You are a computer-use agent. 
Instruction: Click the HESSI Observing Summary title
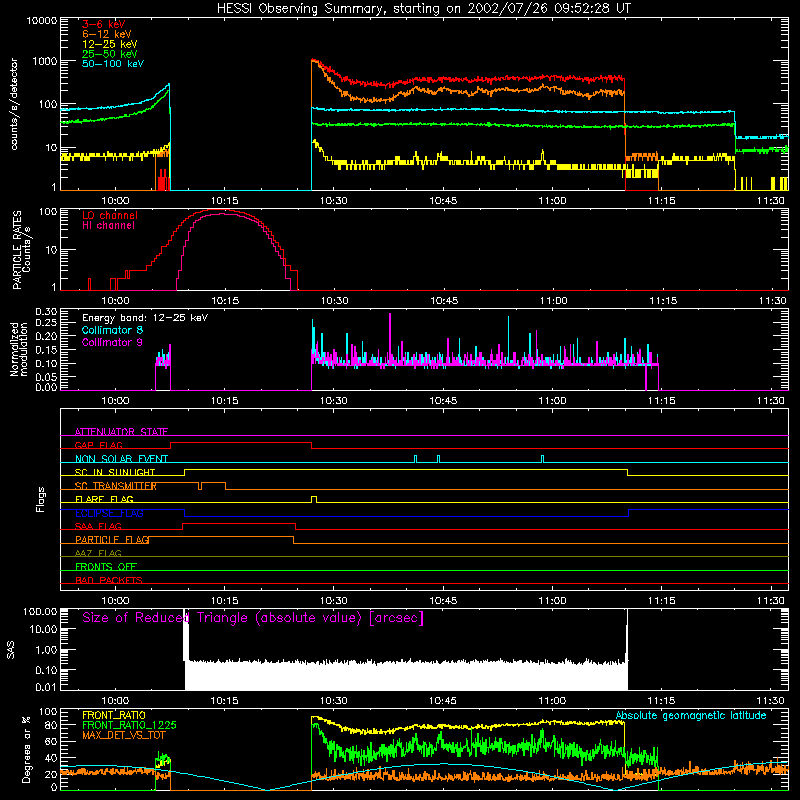point(423,9)
